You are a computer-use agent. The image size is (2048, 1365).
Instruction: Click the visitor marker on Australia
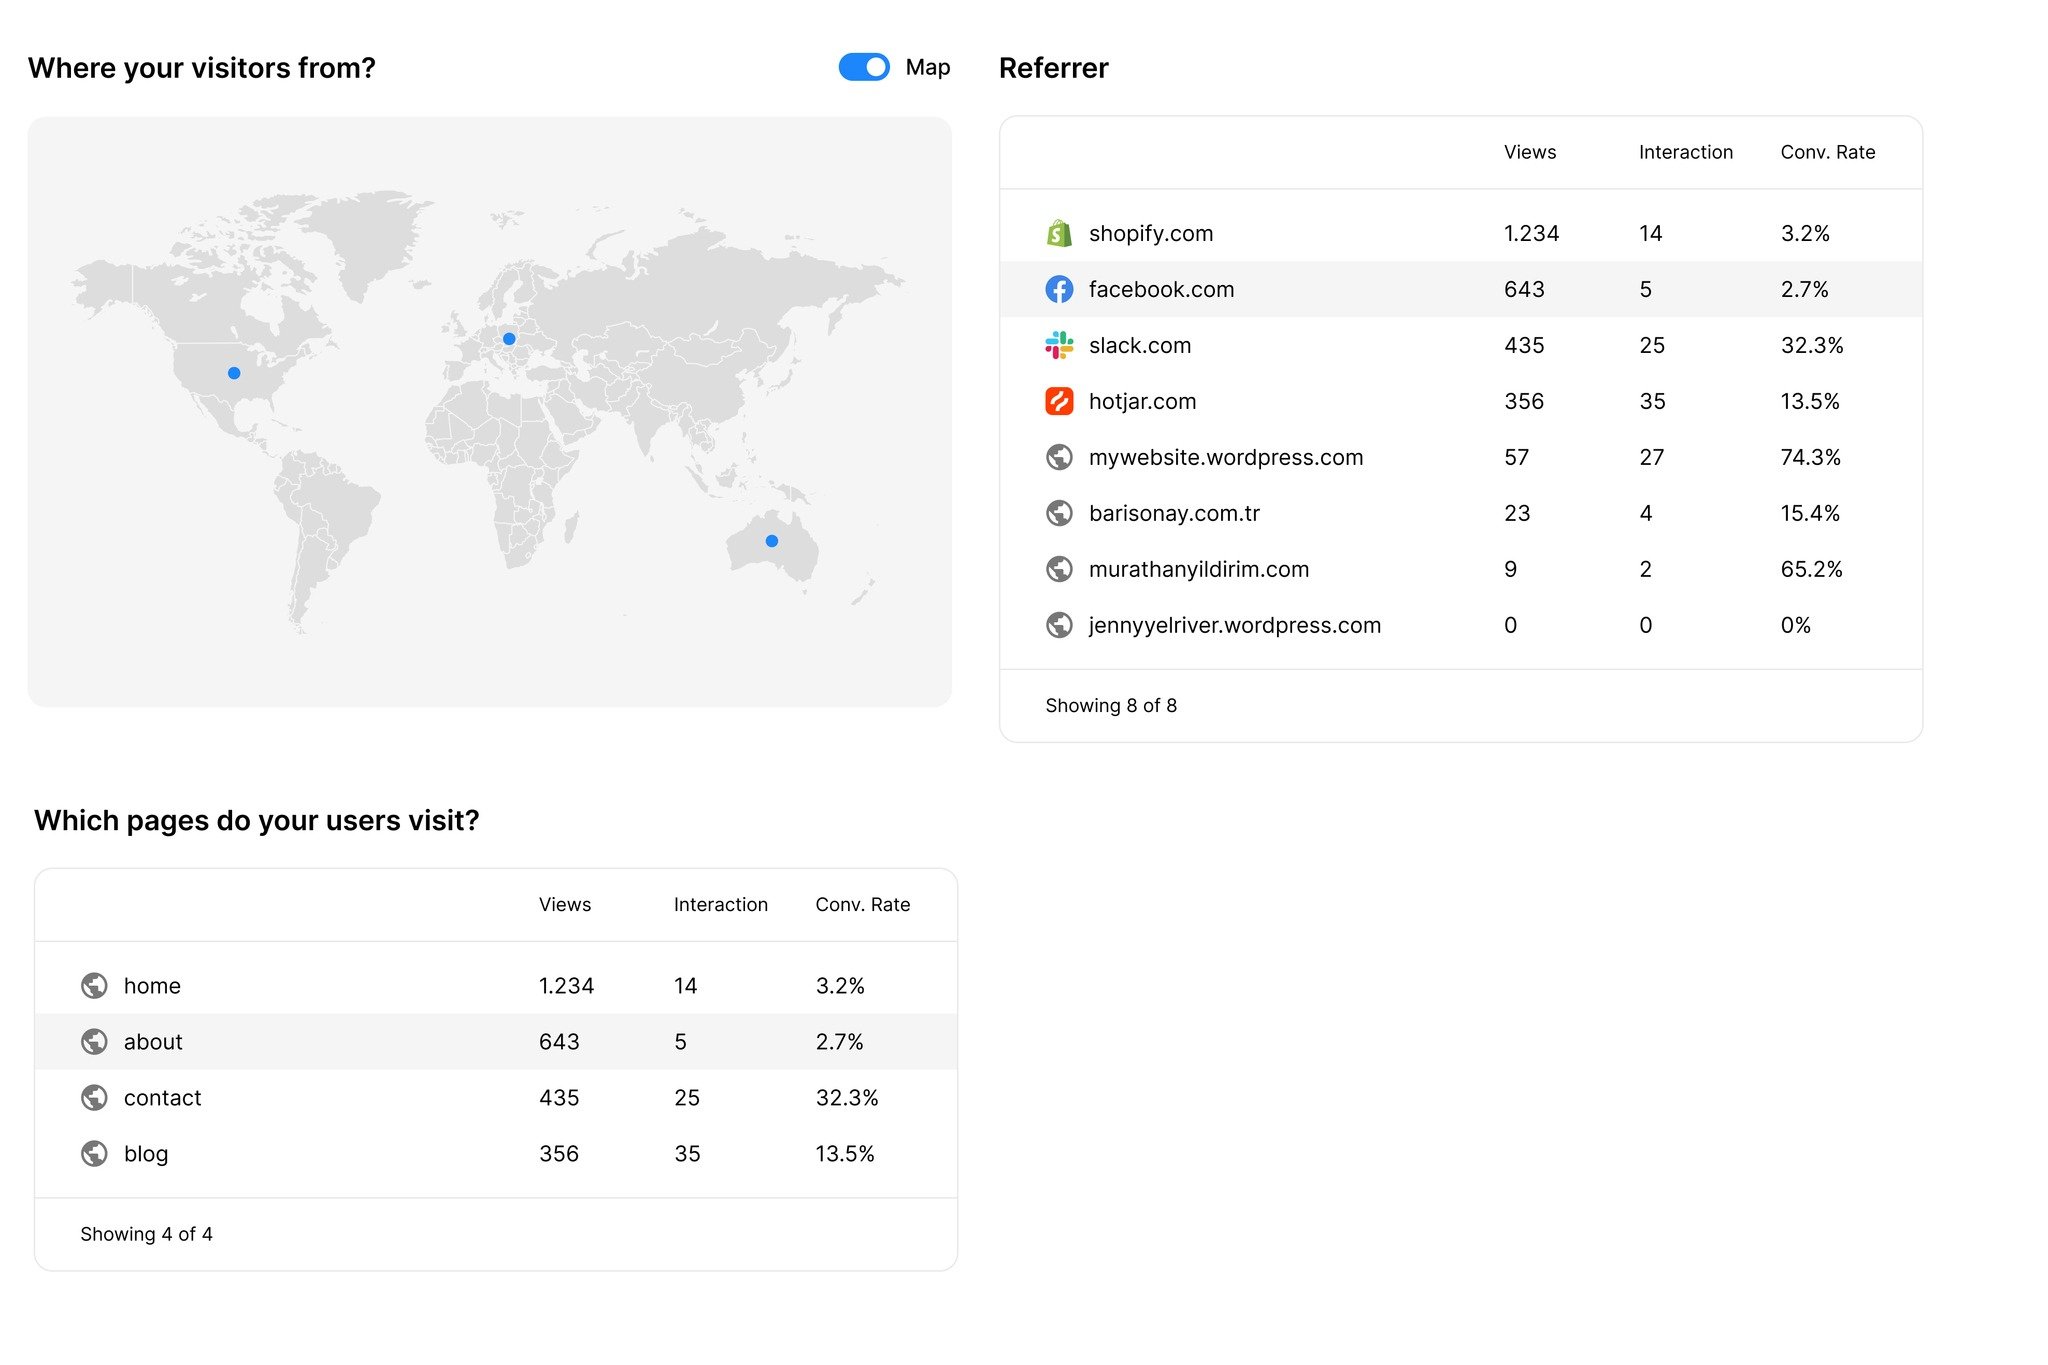pyautogui.click(x=770, y=540)
